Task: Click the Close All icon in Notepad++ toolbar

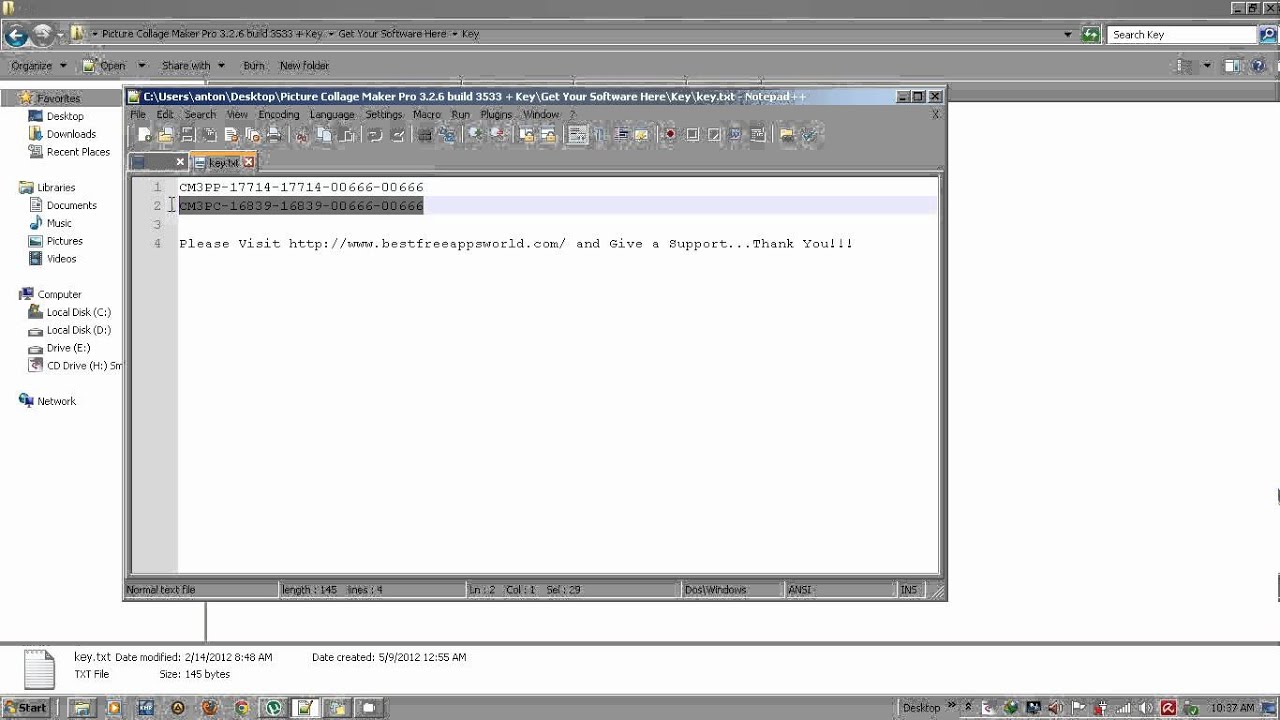Action: coord(251,135)
